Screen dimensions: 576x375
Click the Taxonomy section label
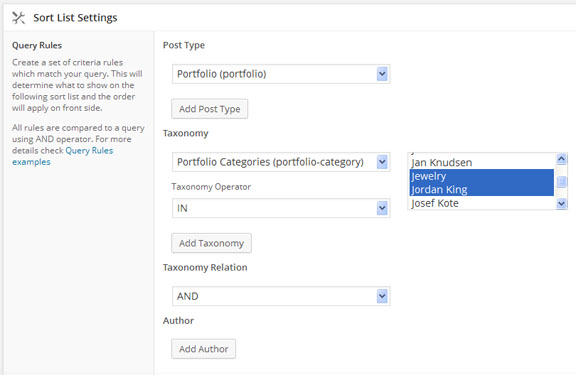[x=186, y=133]
